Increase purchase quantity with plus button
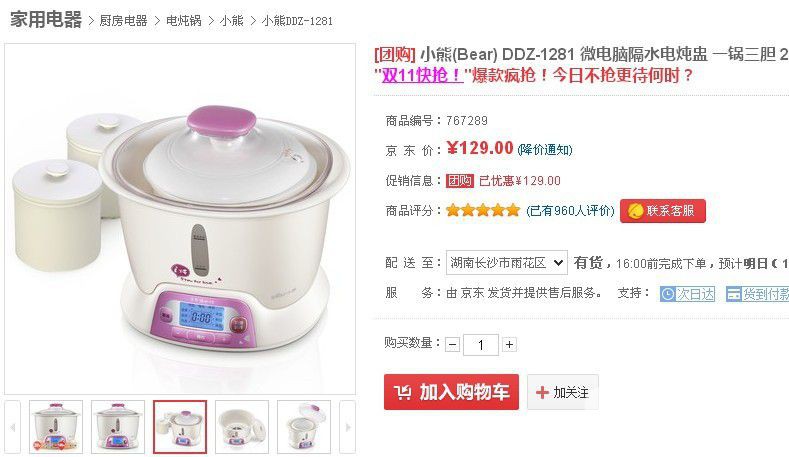Screen dimensions: 789x457 pos(509,344)
